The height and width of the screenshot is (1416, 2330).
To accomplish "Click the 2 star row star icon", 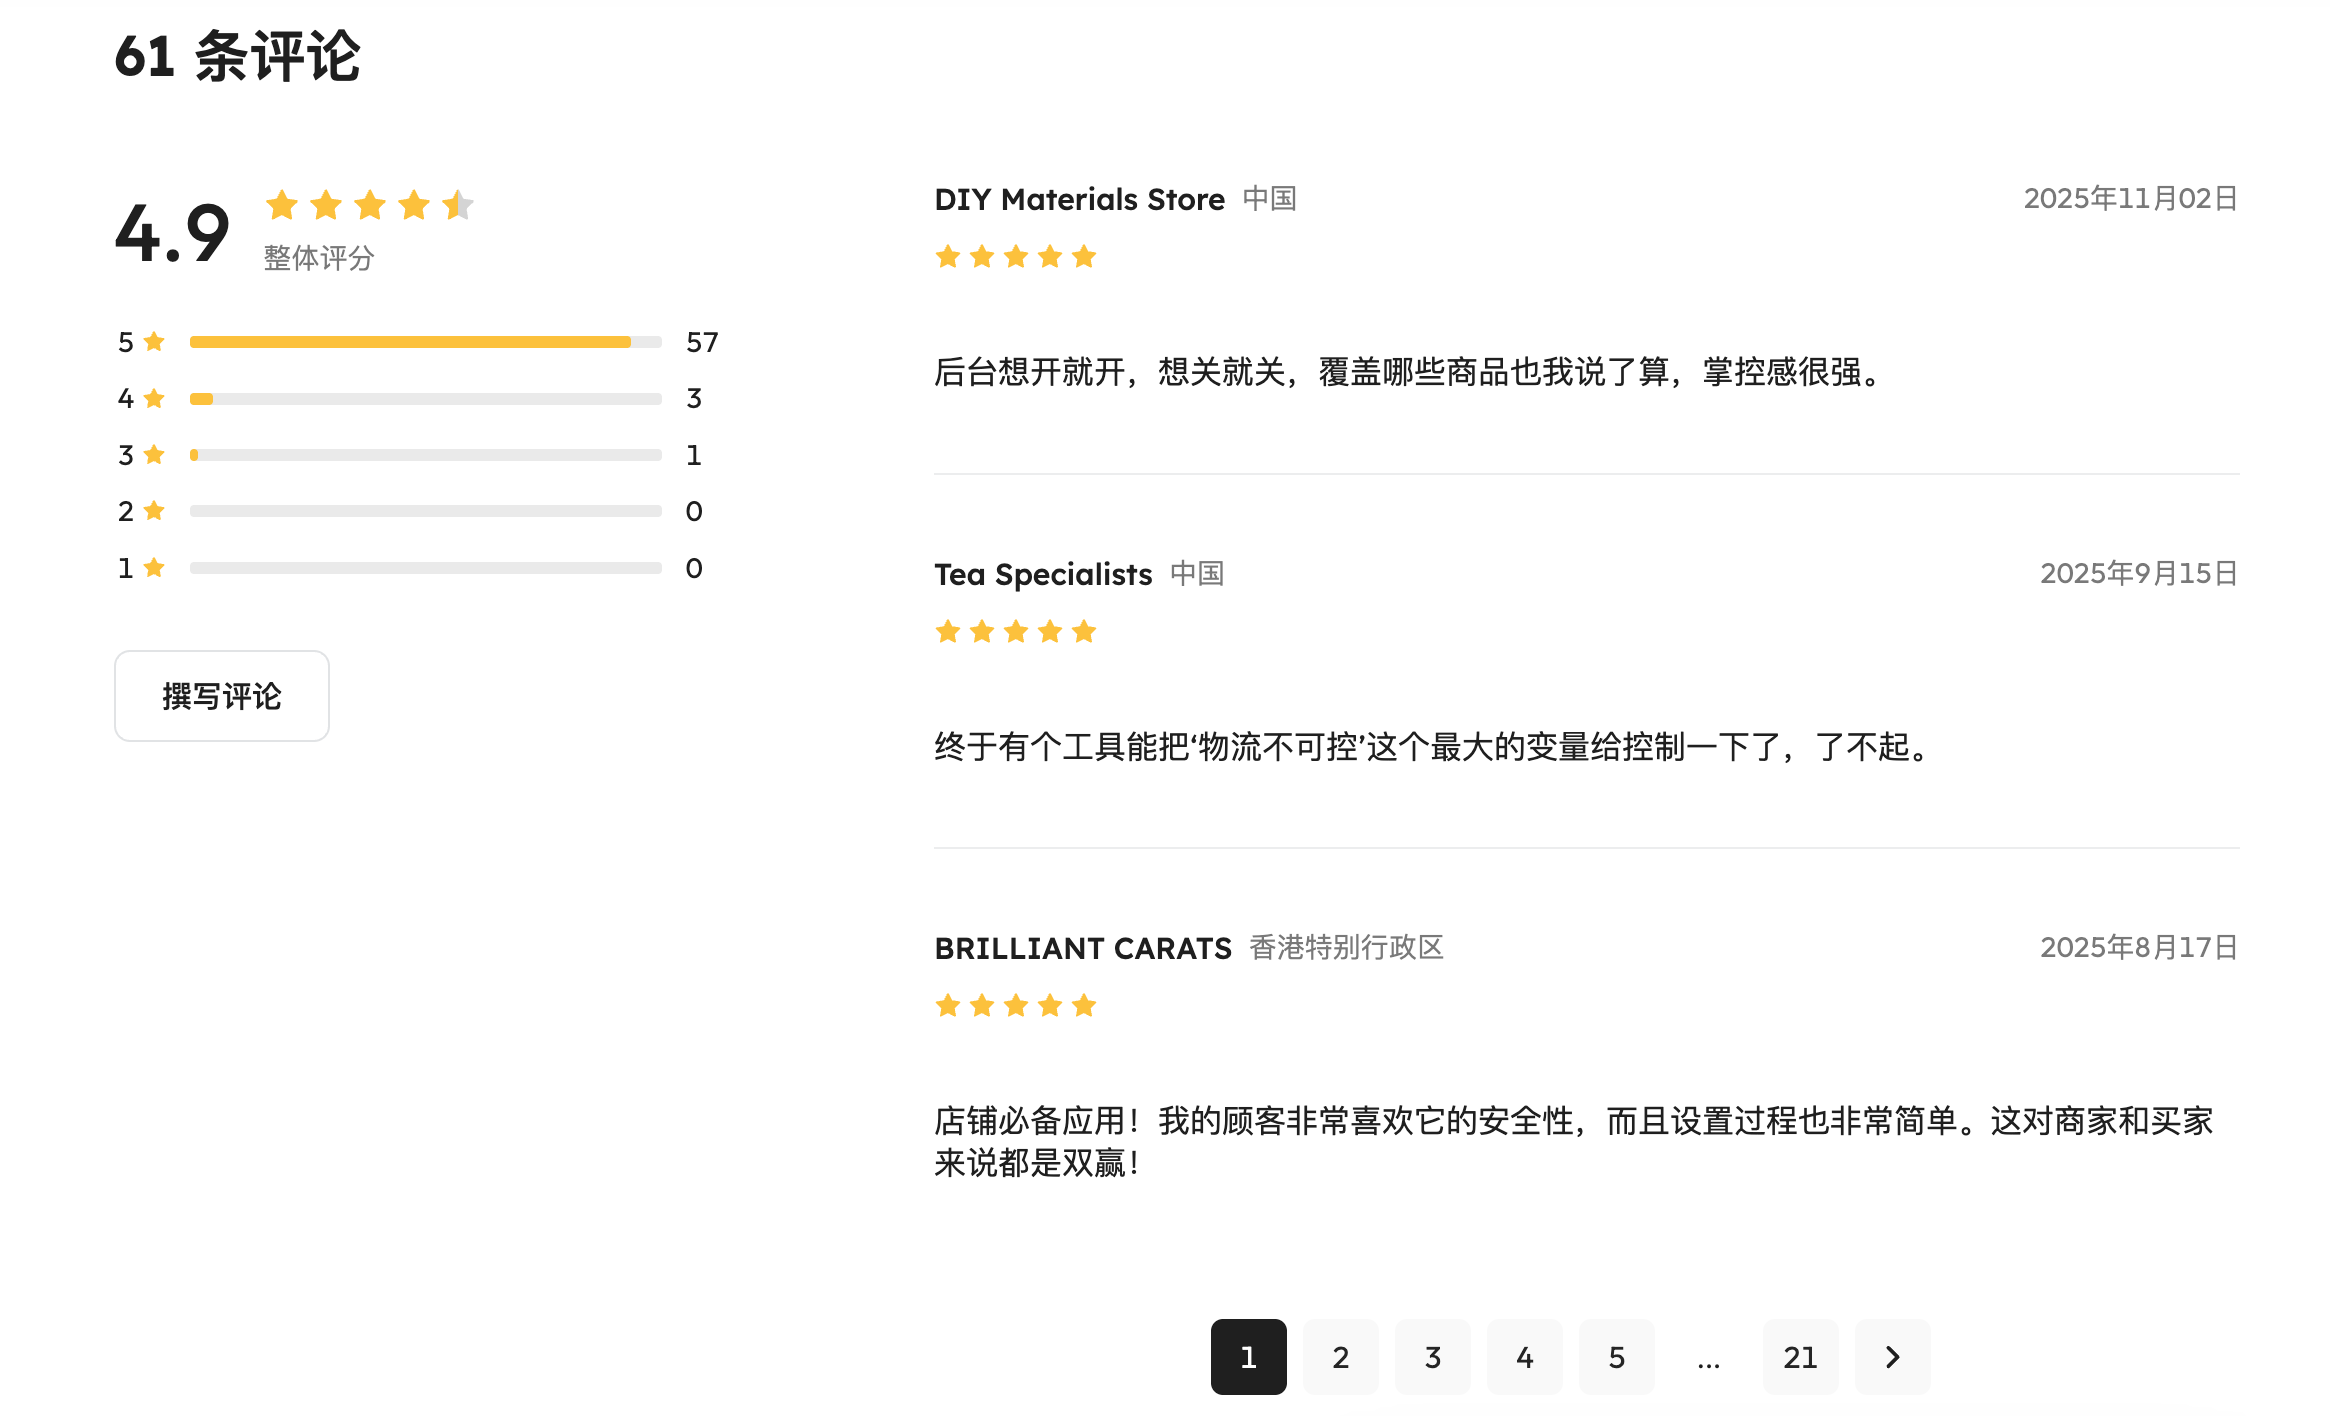I will click(154, 511).
